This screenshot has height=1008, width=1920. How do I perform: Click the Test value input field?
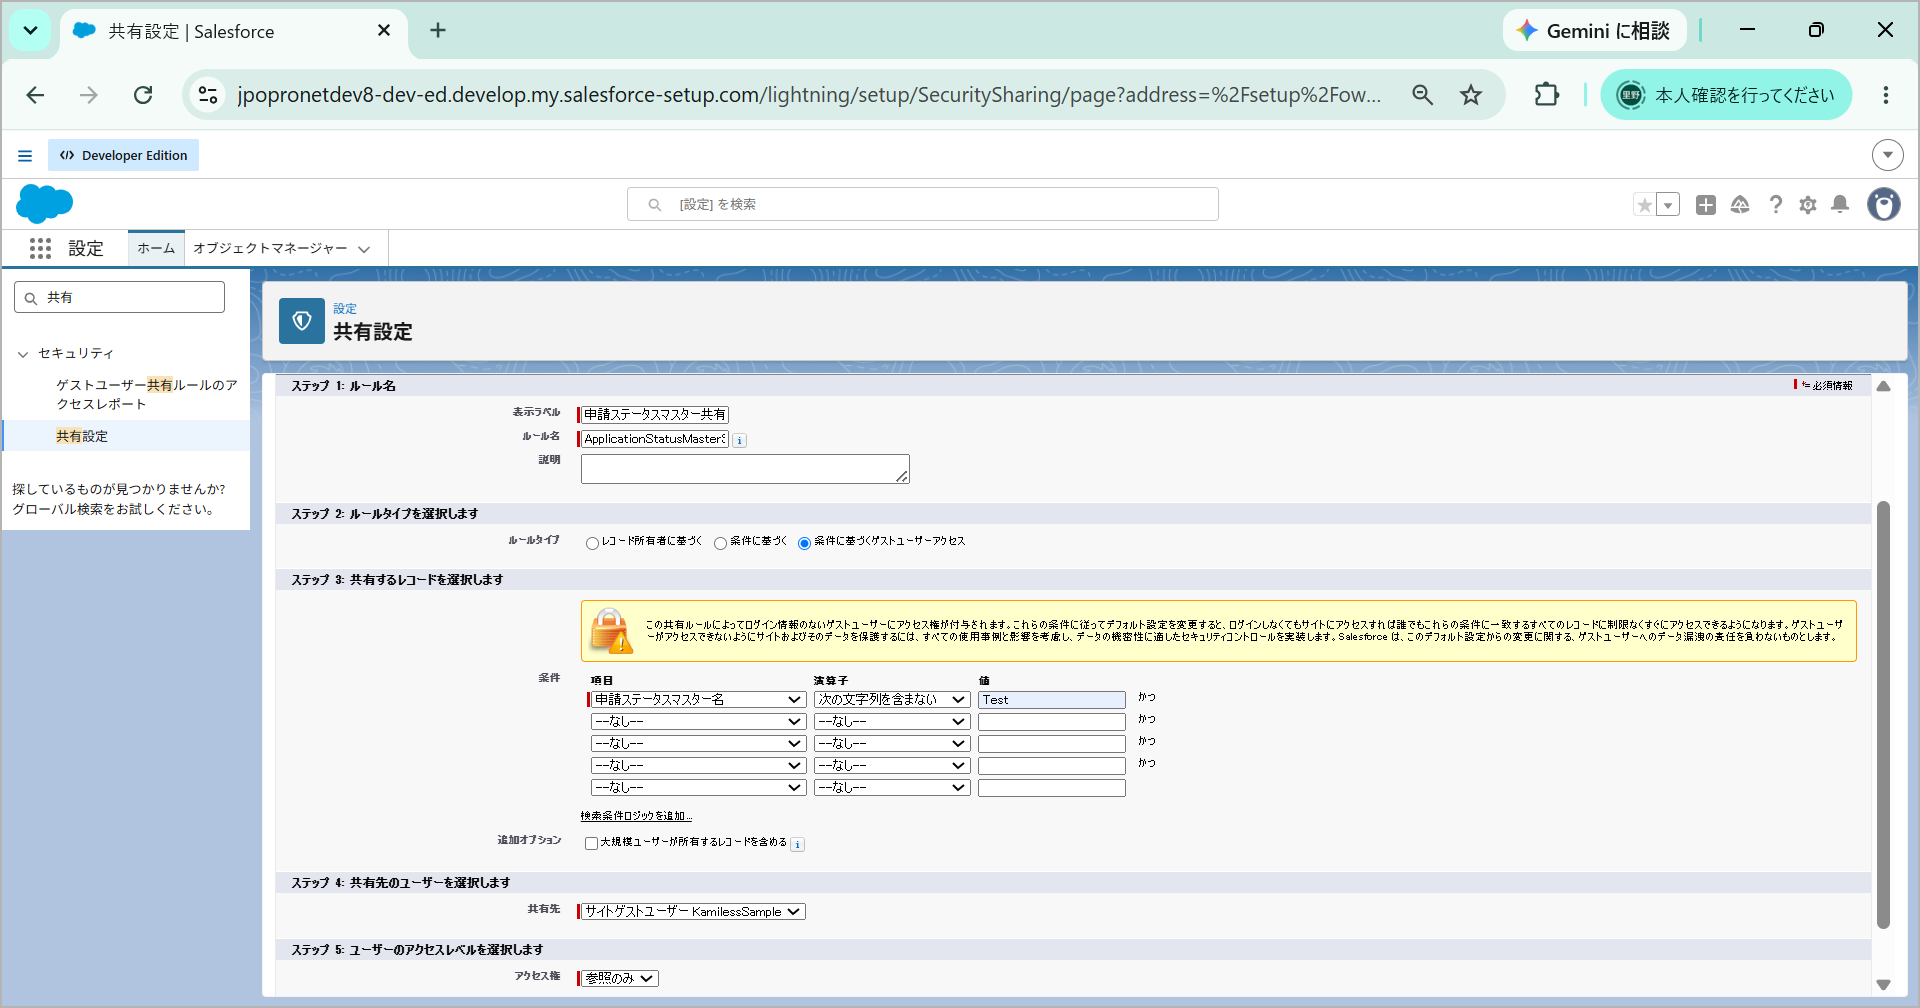pyautogui.click(x=1052, y=699)
